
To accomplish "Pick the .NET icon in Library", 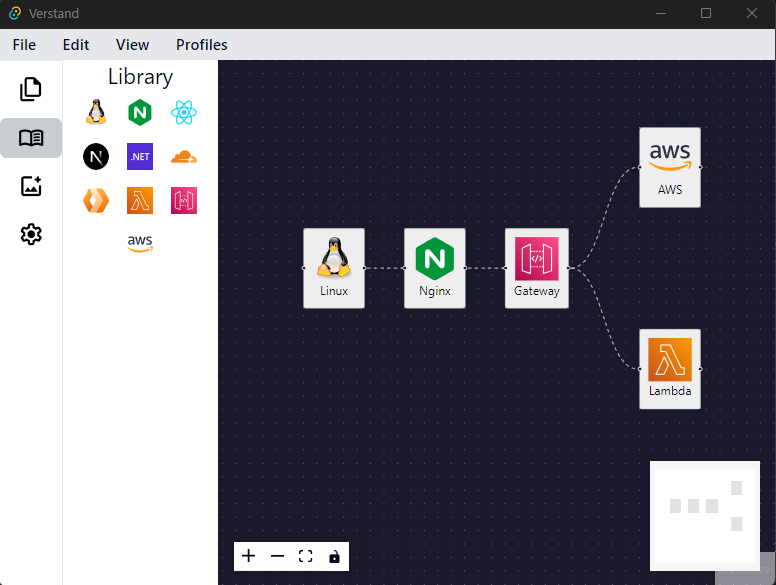I will pos(140,156).
